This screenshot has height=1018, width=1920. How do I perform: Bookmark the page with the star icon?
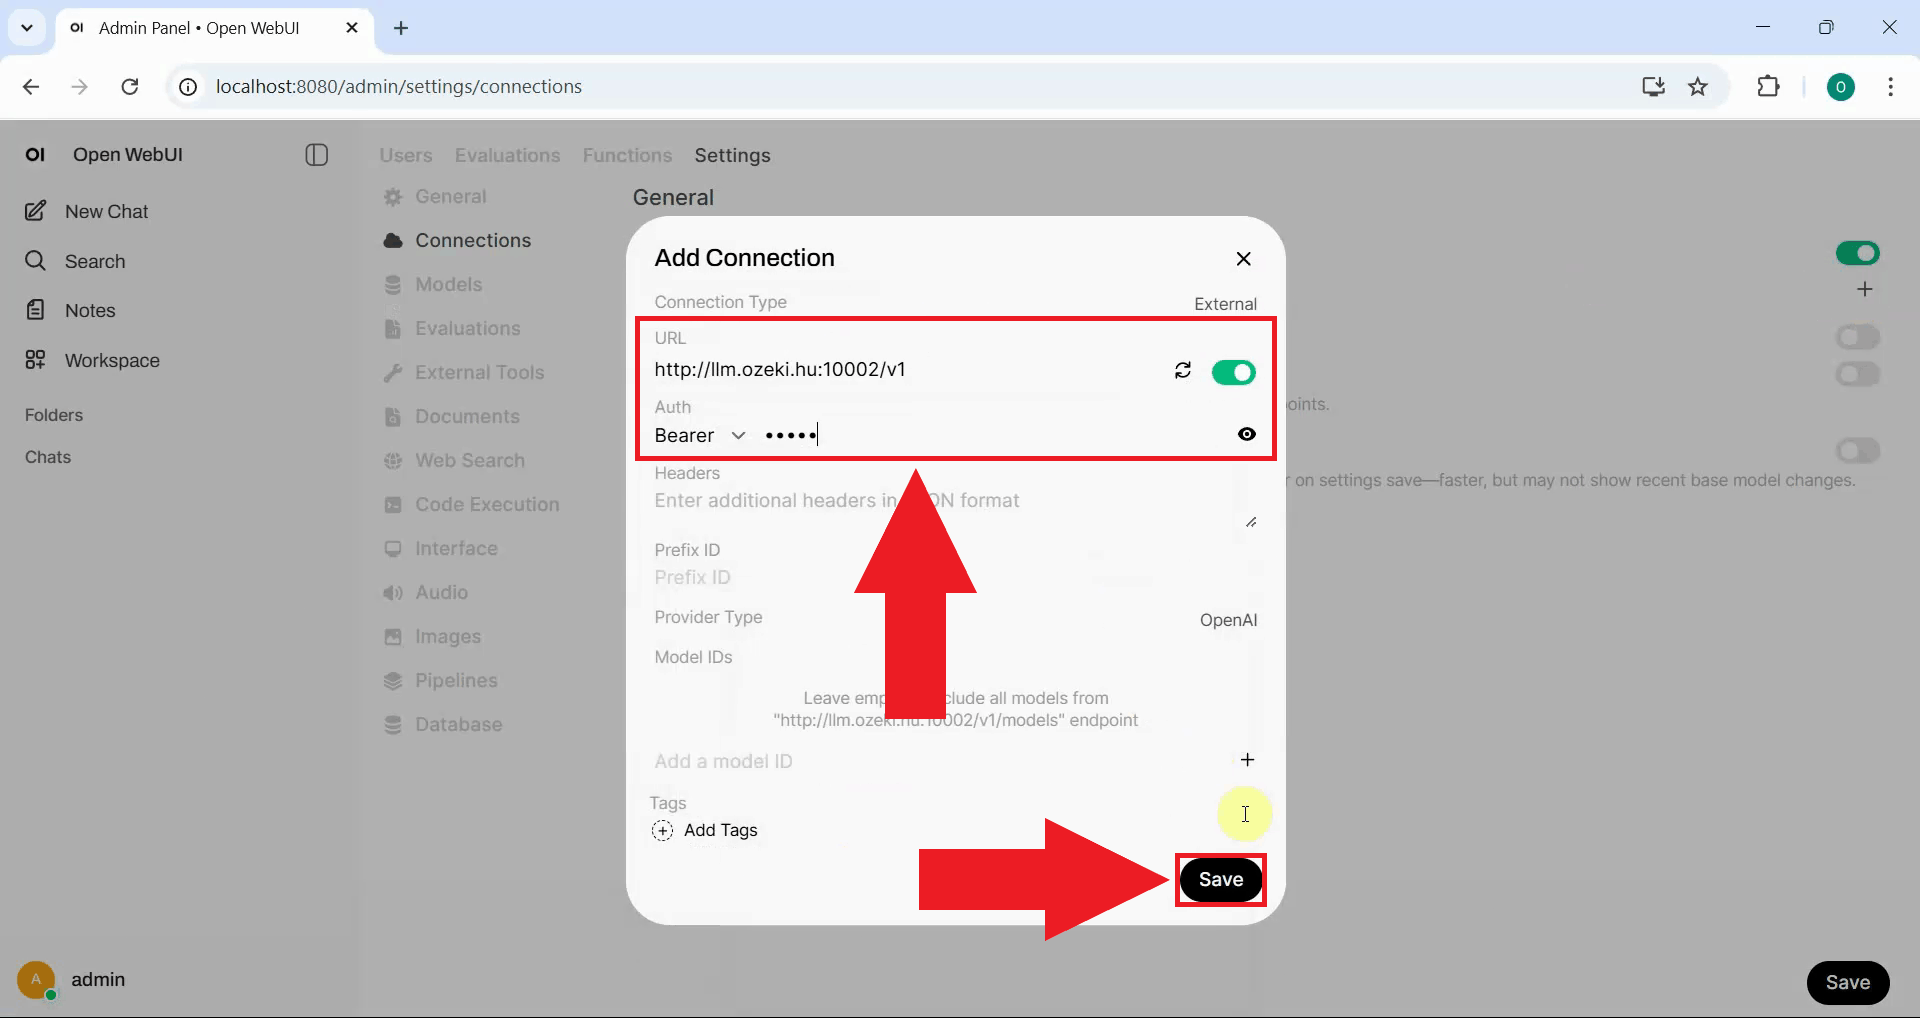pos(1698,87)
